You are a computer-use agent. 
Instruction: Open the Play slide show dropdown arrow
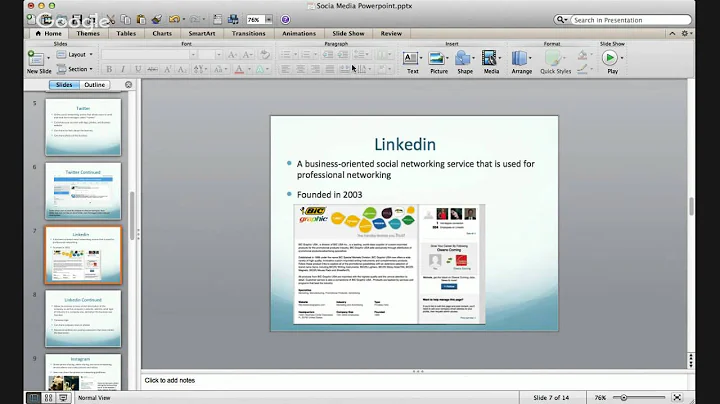[622, 58]
